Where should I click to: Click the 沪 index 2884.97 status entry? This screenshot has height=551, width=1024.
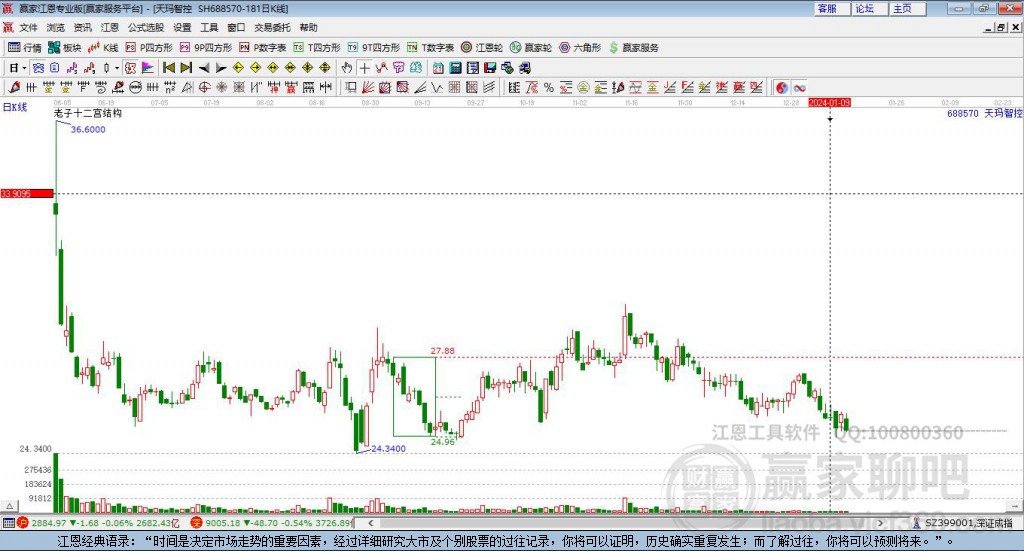point(98,523)
